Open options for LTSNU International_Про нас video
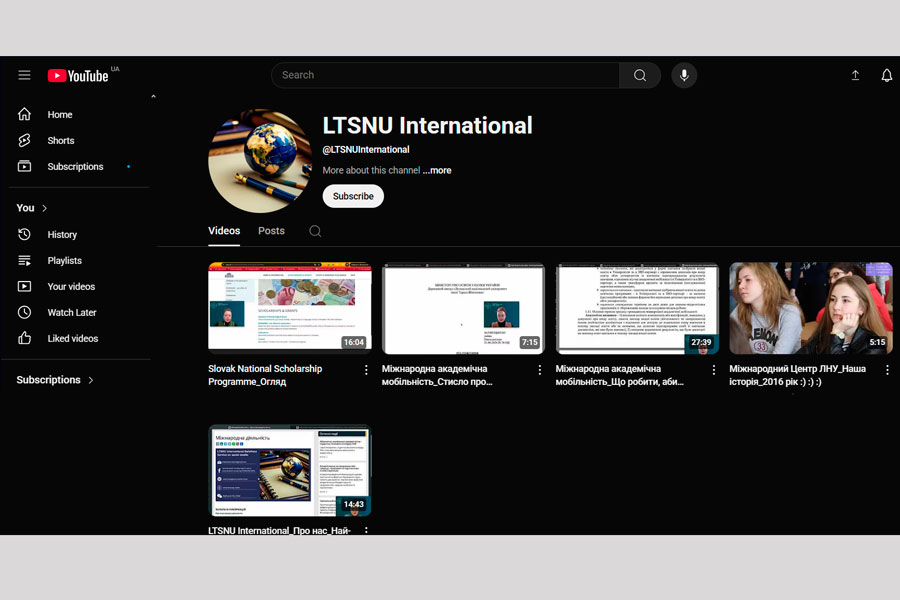Image resolution: width=900 pixels, height=600 pixels. [x=366, y=531]
